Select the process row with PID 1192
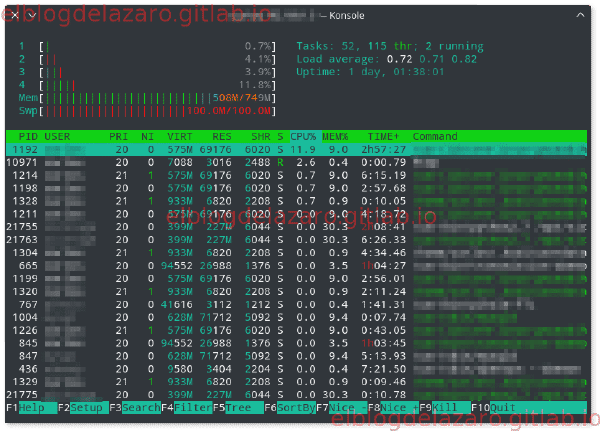Image resolution: width=600 pixels, height=432 pixels. tap(296, 150)
